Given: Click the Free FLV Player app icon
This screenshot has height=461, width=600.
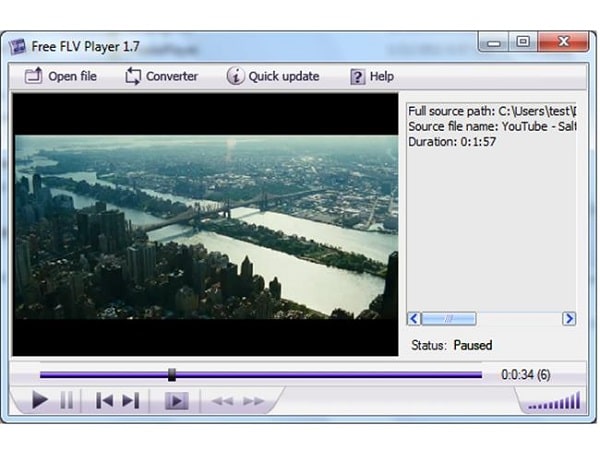Looking at the screenshot, I should point(17,47).
